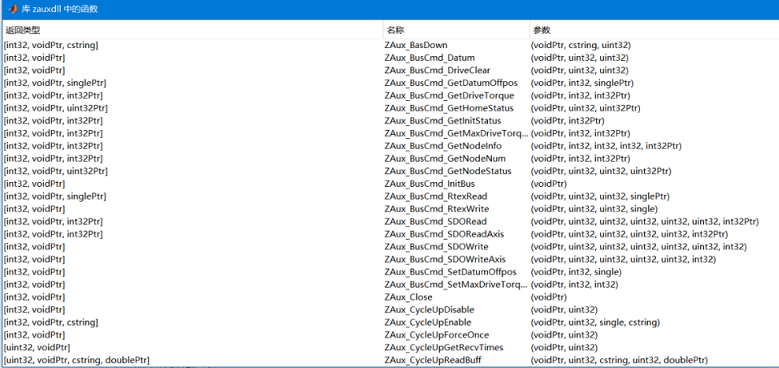The height and width of the screenshot is (368, 779).
Task: Select the ZAux_CycleUpForceOnce function name
Action: coord(437,335)
